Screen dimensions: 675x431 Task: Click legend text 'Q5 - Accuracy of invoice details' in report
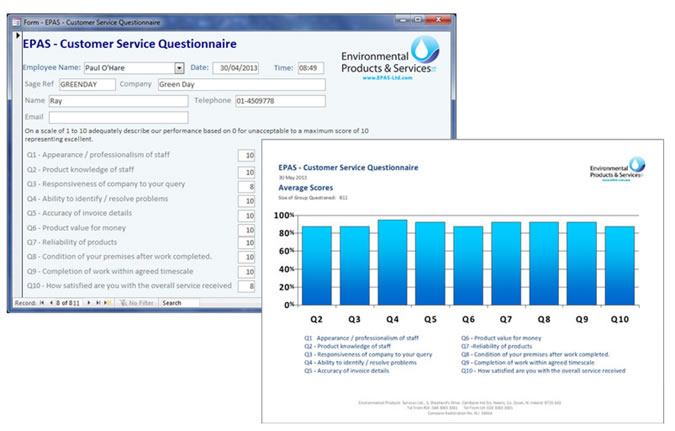coord(347,371)
